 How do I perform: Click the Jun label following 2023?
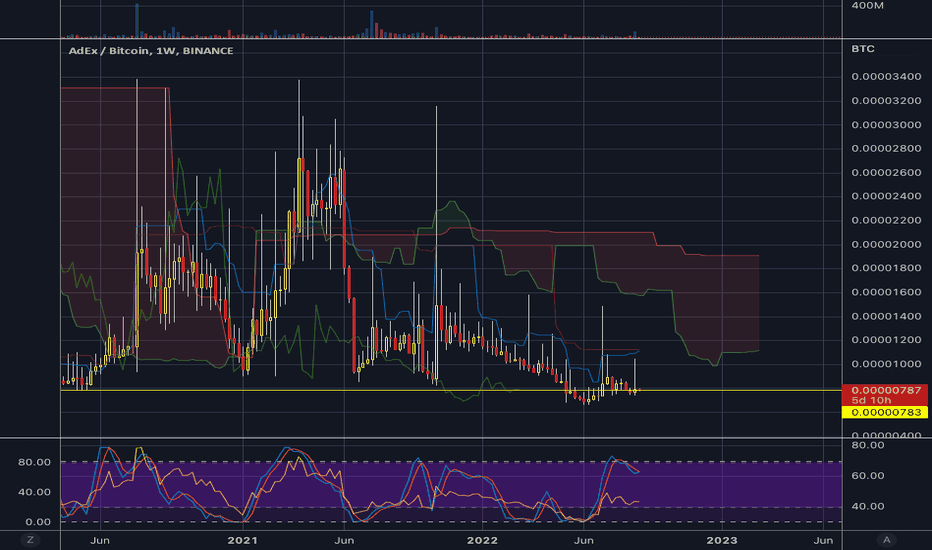click(x=823, y=540)
